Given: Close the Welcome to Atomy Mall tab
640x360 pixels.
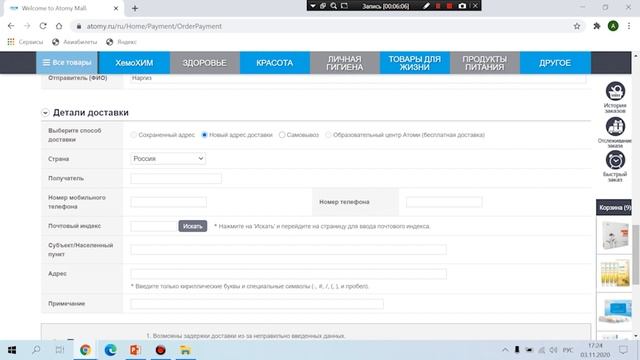Looking at the screenshot, I should click(116, 8).
